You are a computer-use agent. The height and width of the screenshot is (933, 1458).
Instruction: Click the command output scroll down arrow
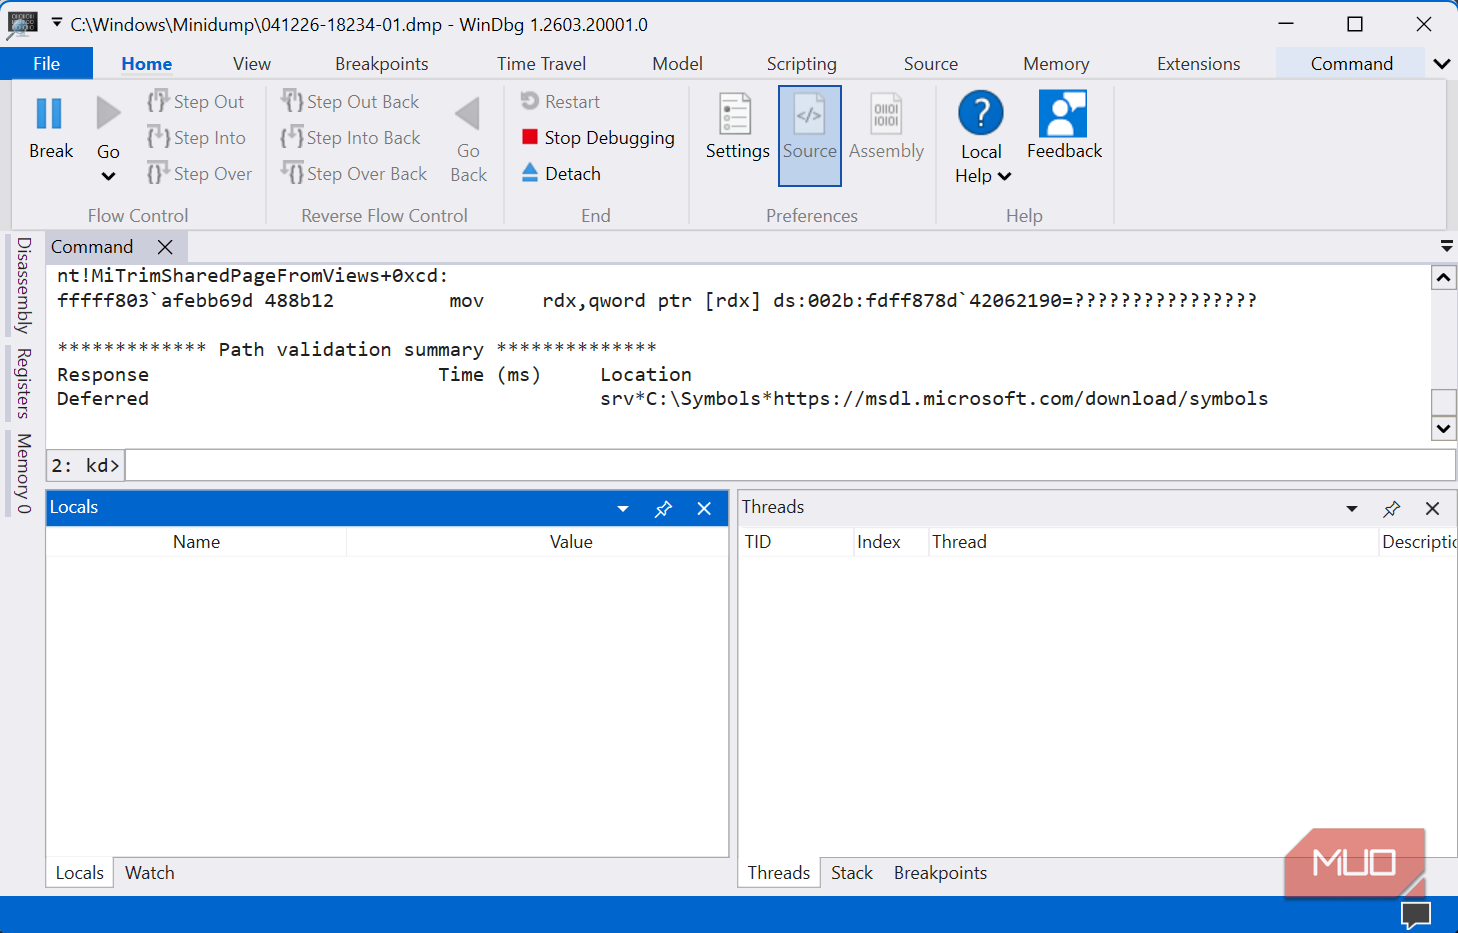(x=1443, y=428)
